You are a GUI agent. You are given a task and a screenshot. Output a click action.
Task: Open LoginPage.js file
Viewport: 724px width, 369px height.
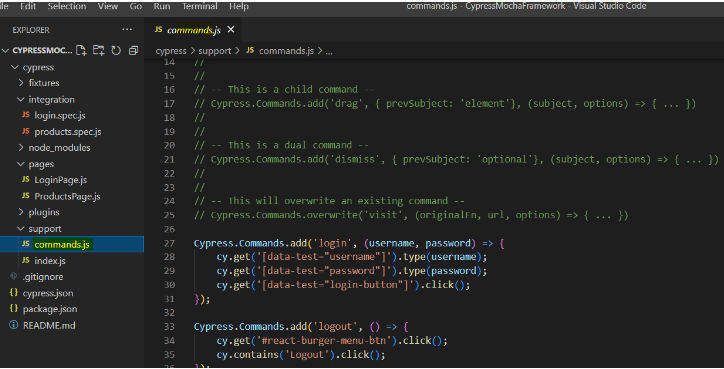point(60,180)
